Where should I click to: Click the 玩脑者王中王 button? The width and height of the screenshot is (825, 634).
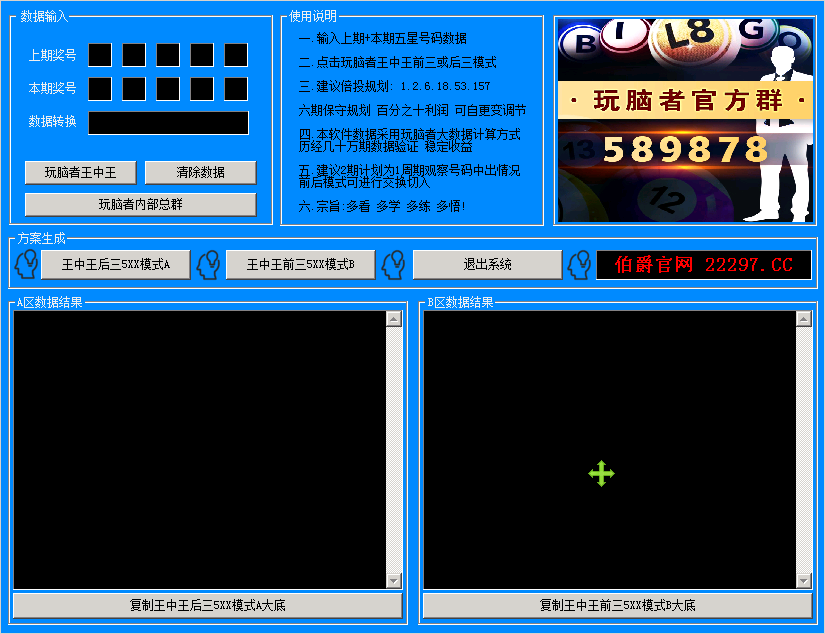point(81,173)
